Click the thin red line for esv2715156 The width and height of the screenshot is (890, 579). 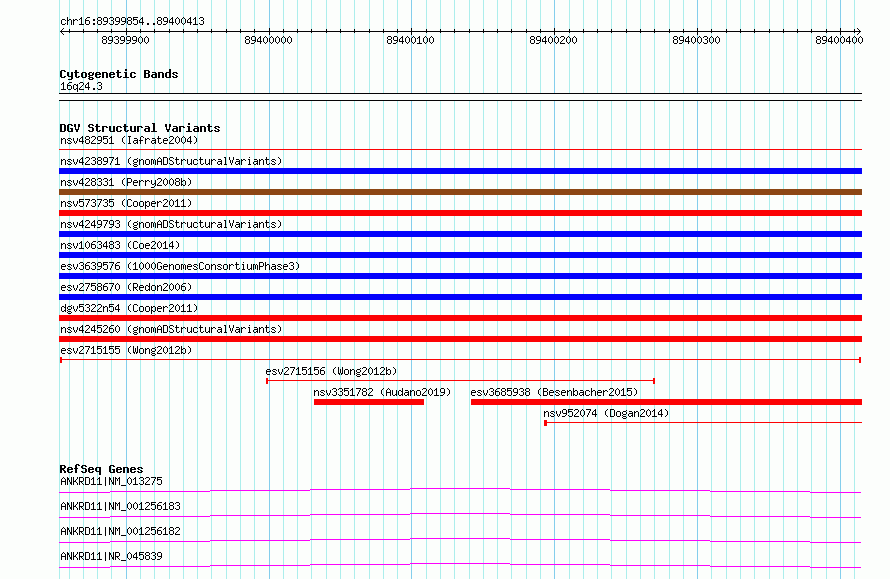coord(460,381)
